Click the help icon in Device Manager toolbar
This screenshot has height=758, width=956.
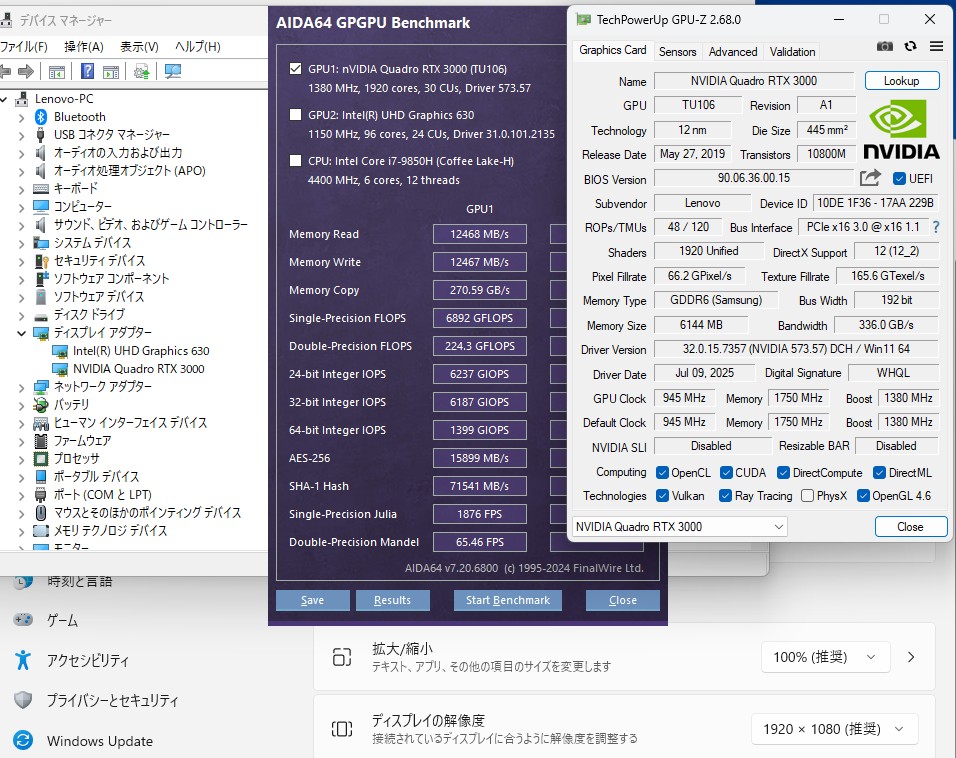point(87,71)
